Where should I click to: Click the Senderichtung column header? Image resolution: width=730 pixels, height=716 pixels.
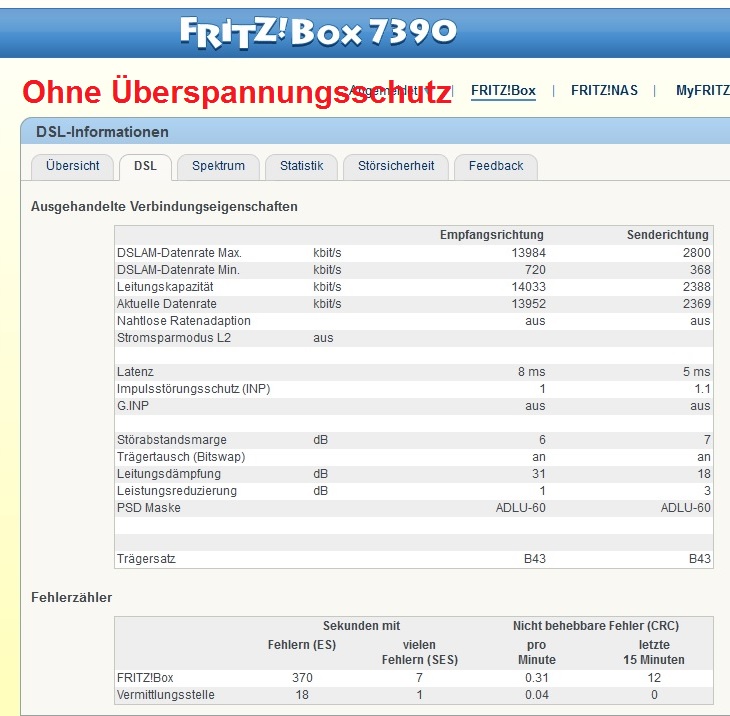668,235
